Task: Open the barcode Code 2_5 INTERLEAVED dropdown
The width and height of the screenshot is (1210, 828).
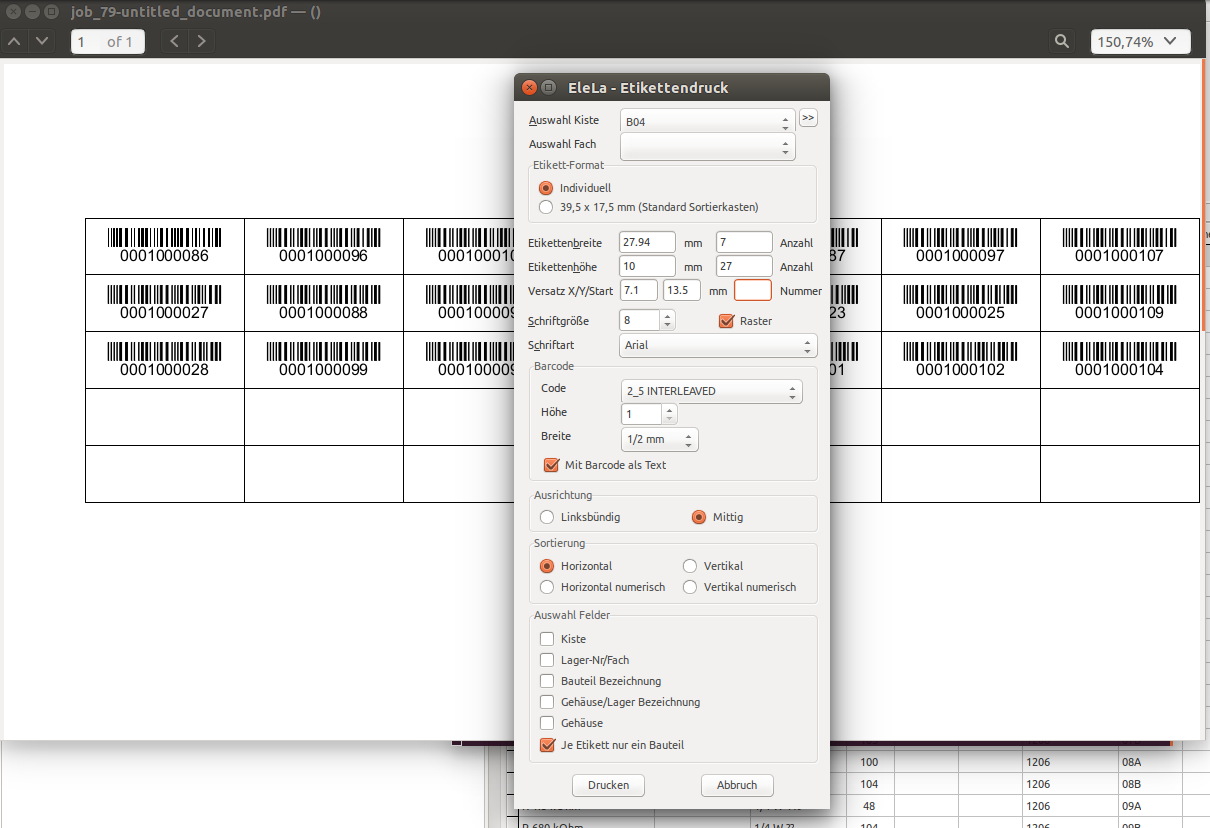Action: 711,391
